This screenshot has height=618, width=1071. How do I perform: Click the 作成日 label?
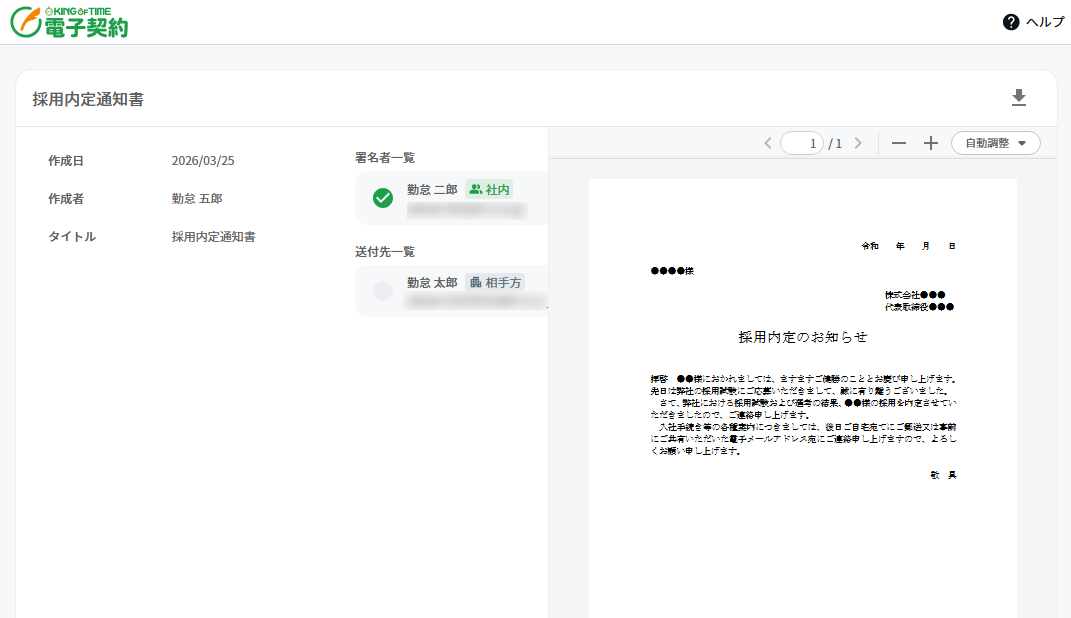click(x=66, y=161)
